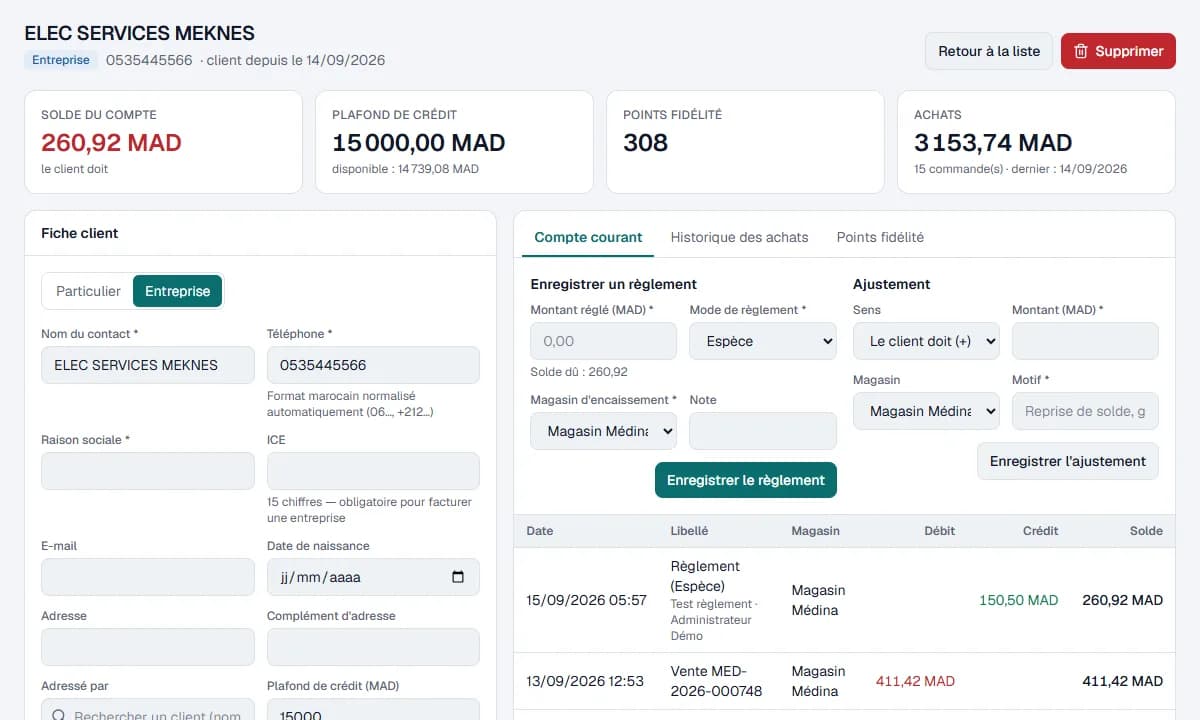Select the Particulier client type
1200x720 pixels.
pos(88,291)
